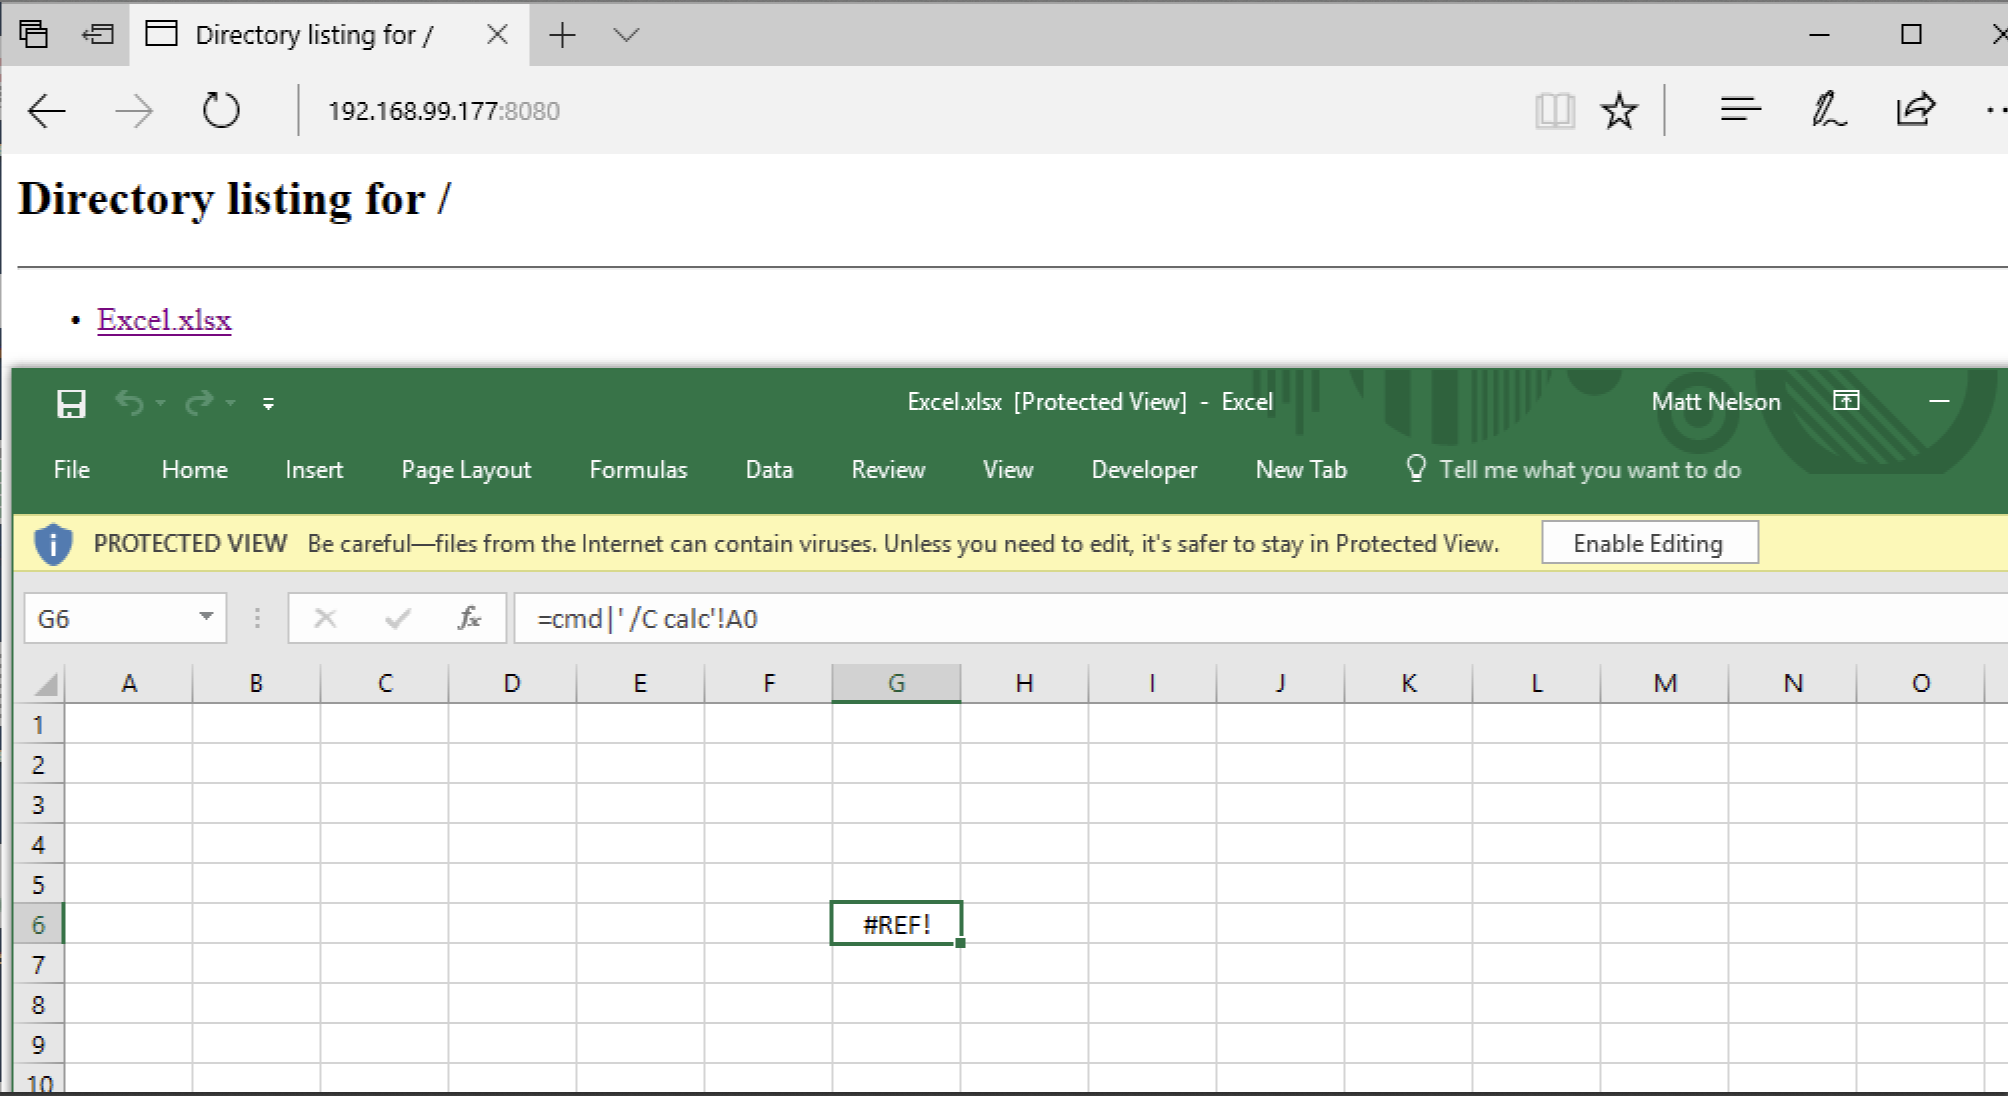The width and height of the screenshot is (2008, 1096).
Task: Open the Excel.xlsx download link
Action: 164,320
